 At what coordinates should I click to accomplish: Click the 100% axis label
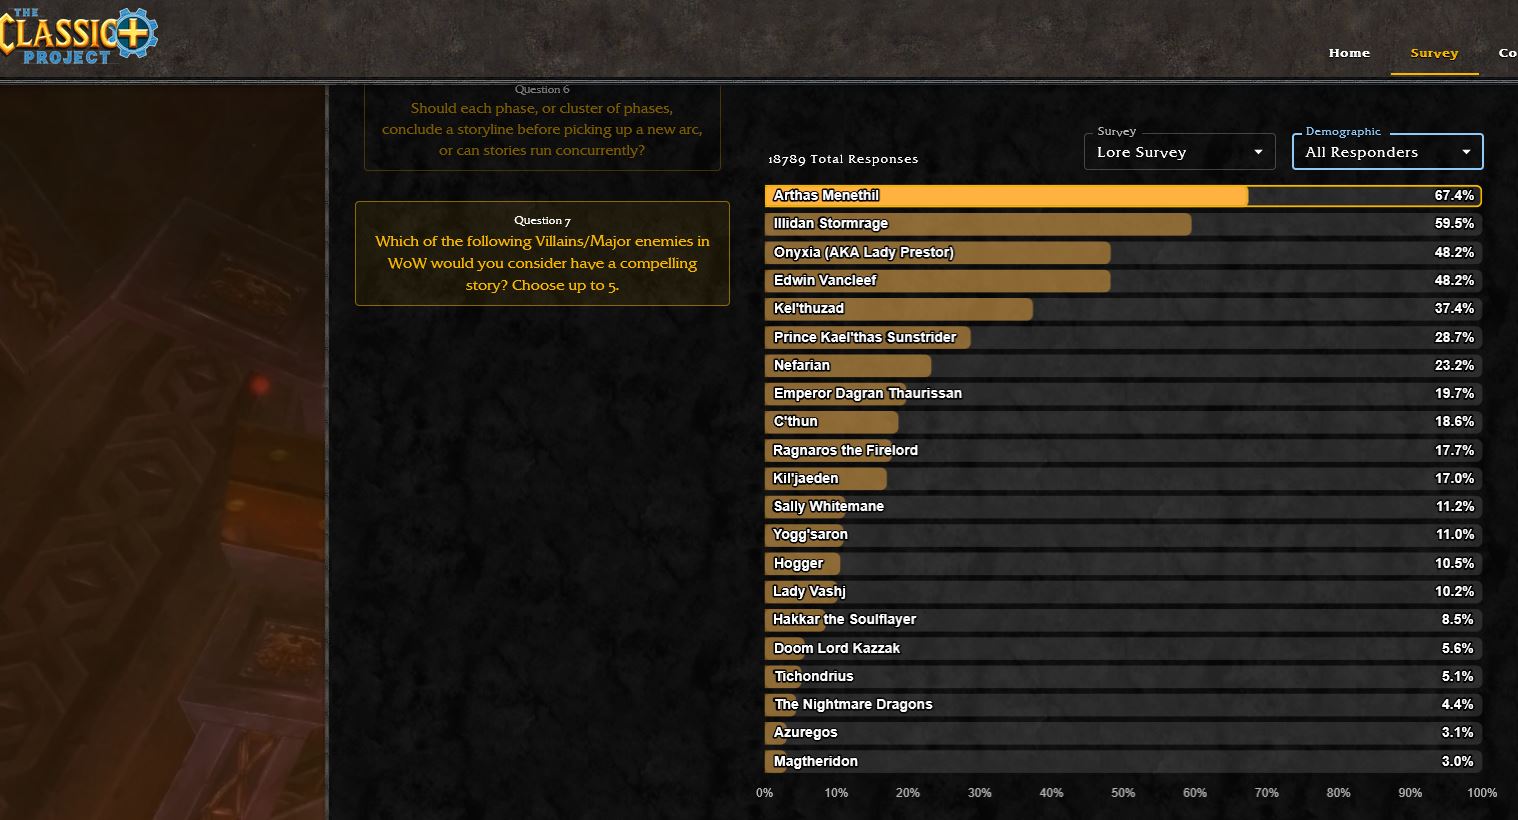click(1482, 793)
